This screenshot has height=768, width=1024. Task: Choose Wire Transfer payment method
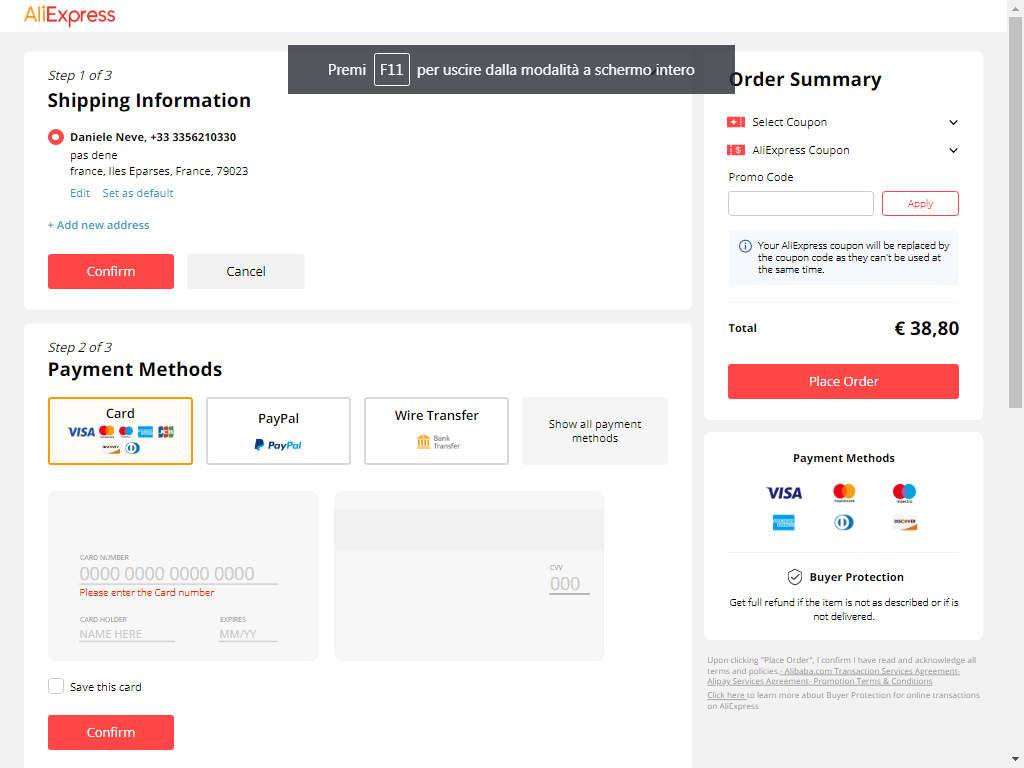pyautogui.click(x=436, y=431)
